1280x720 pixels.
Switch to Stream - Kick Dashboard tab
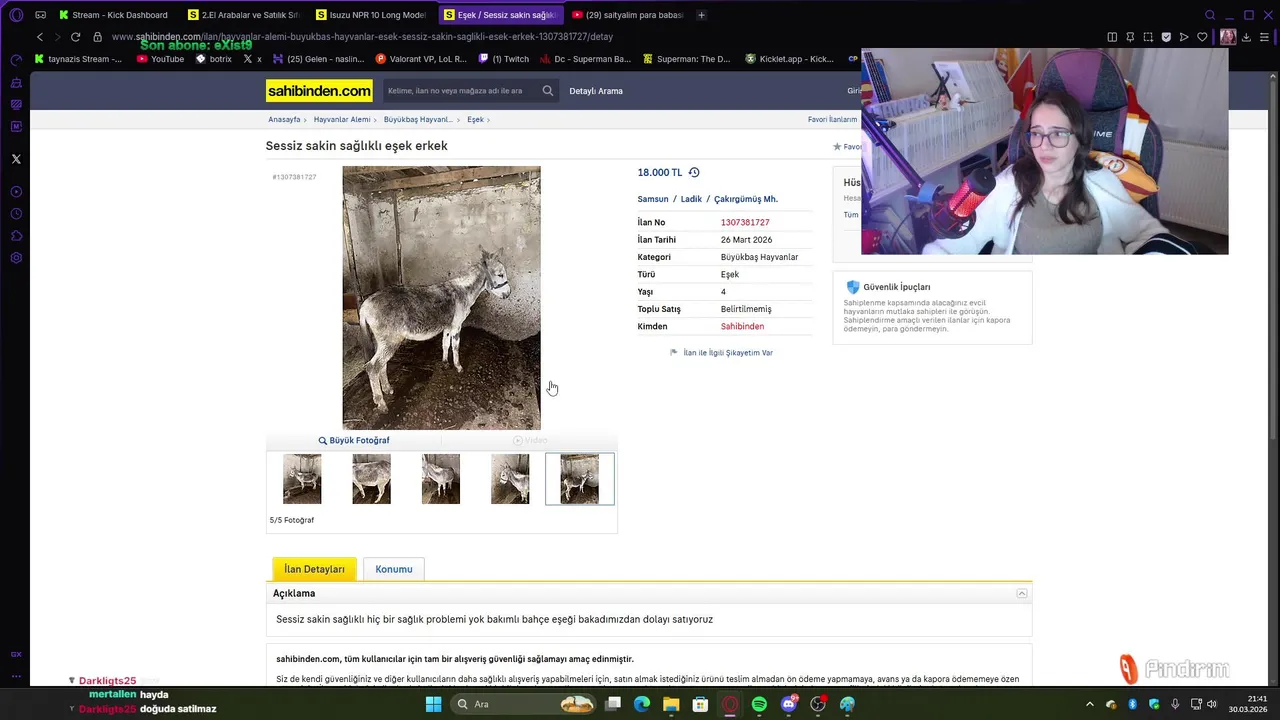pyautogui.click(x=114, y=15)
